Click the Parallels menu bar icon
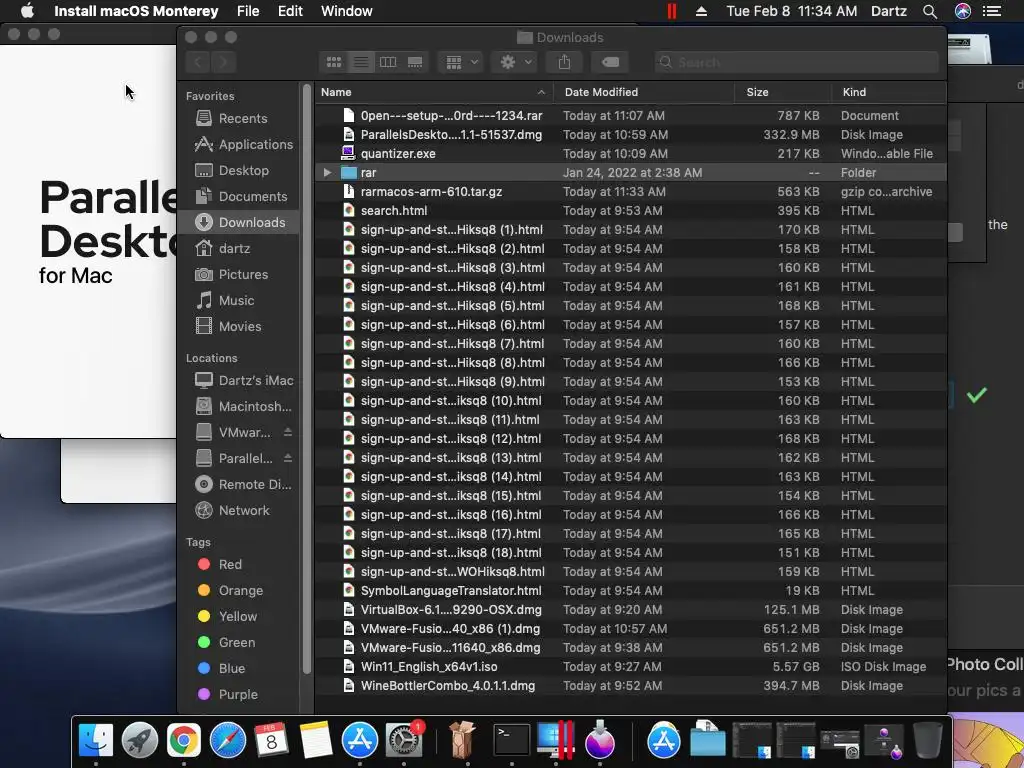 click(x=671, y=11)
